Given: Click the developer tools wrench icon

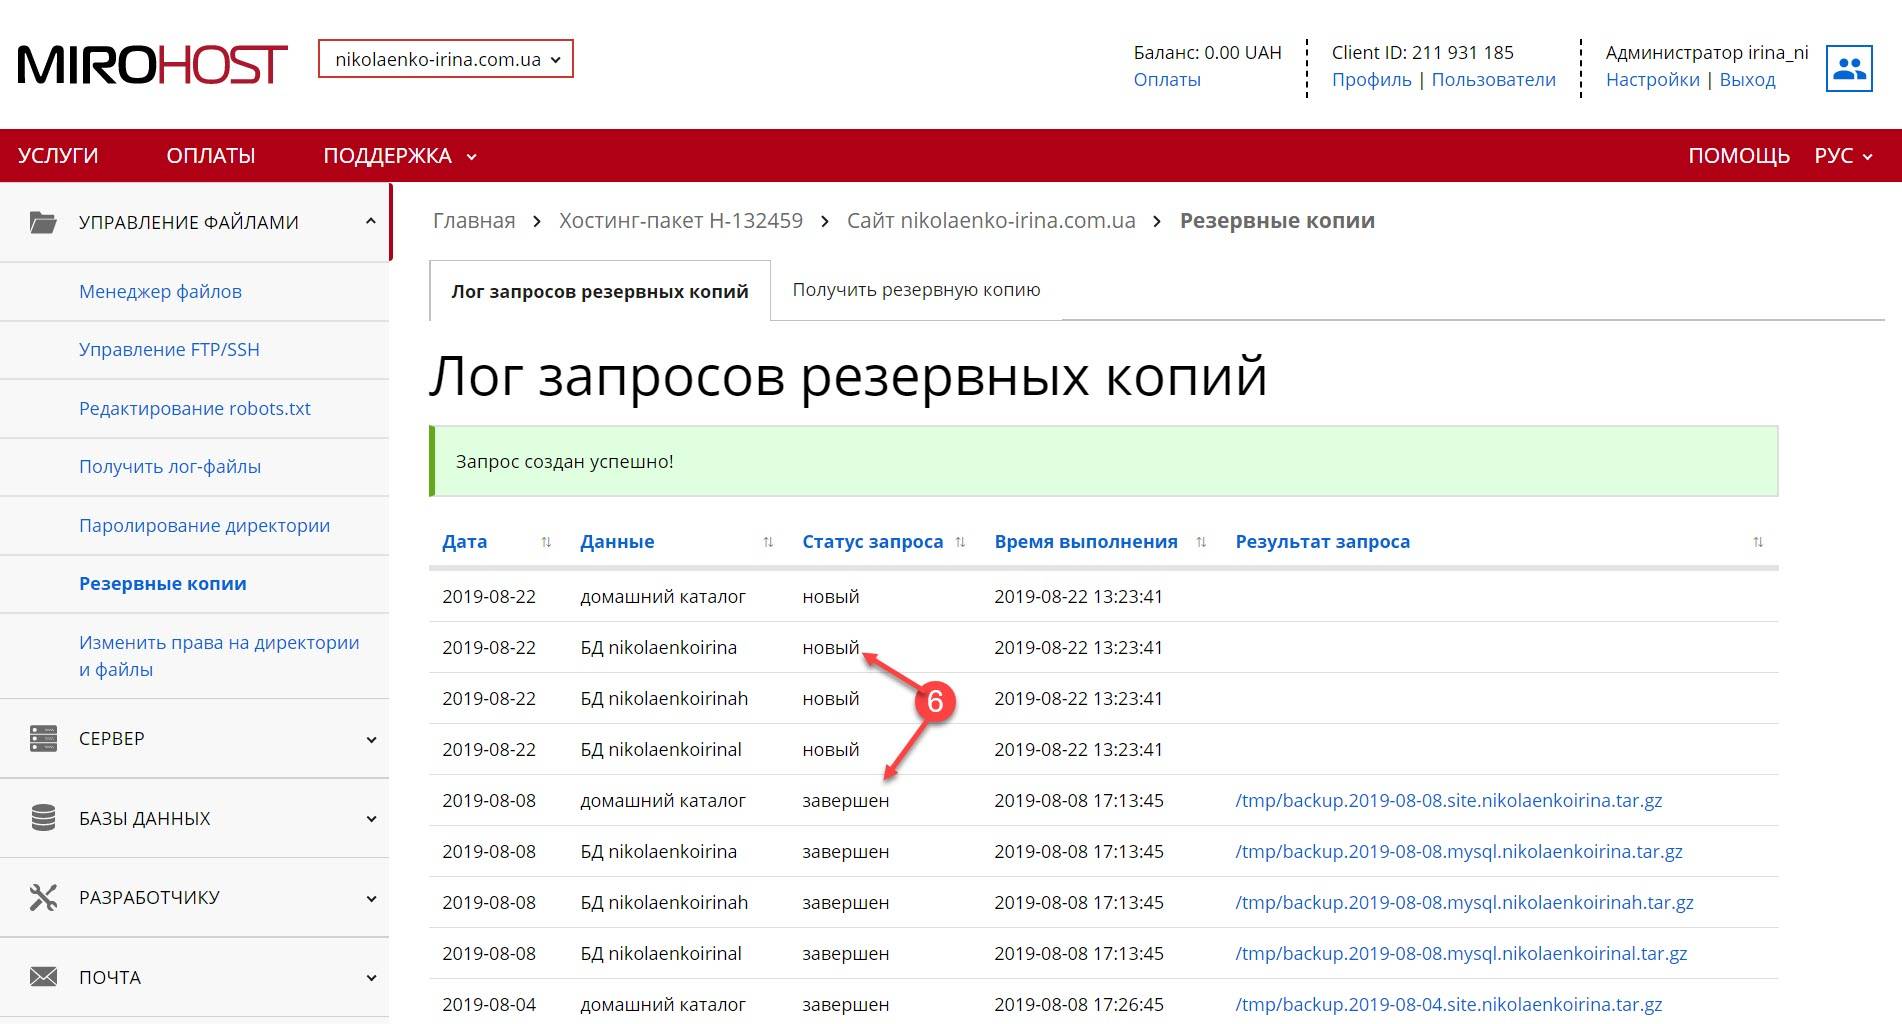Looking at the screenshot, I should (x=43, y=897).
